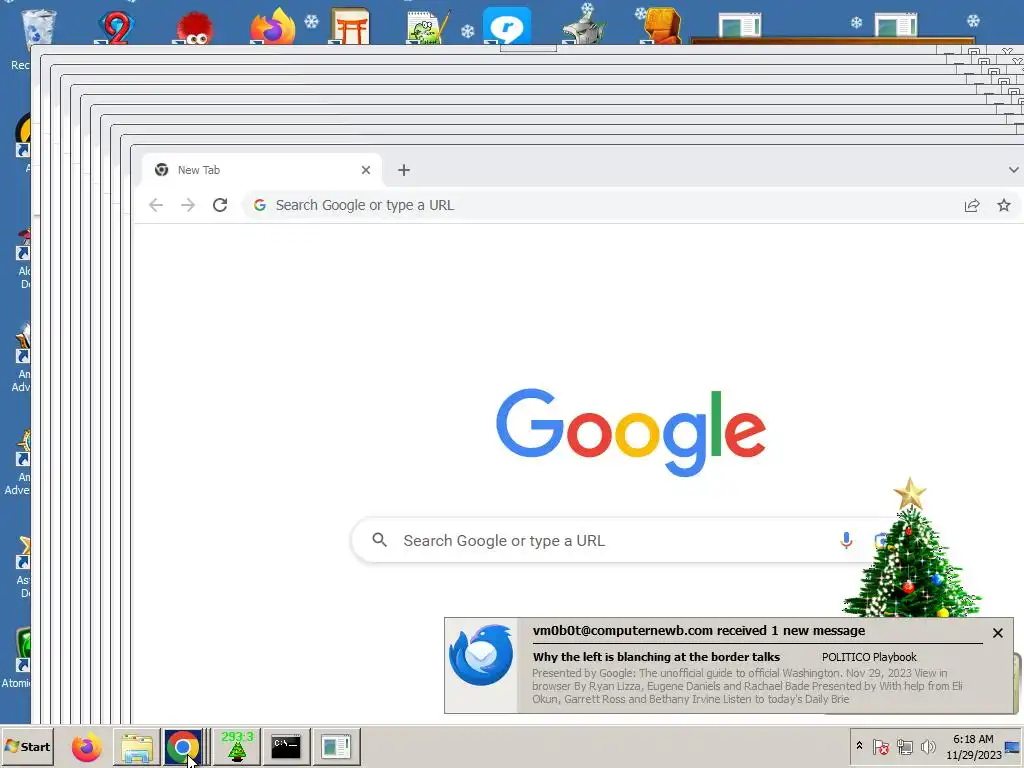
Task: Switch to the command prompt taskbar window
Action: 286,746
